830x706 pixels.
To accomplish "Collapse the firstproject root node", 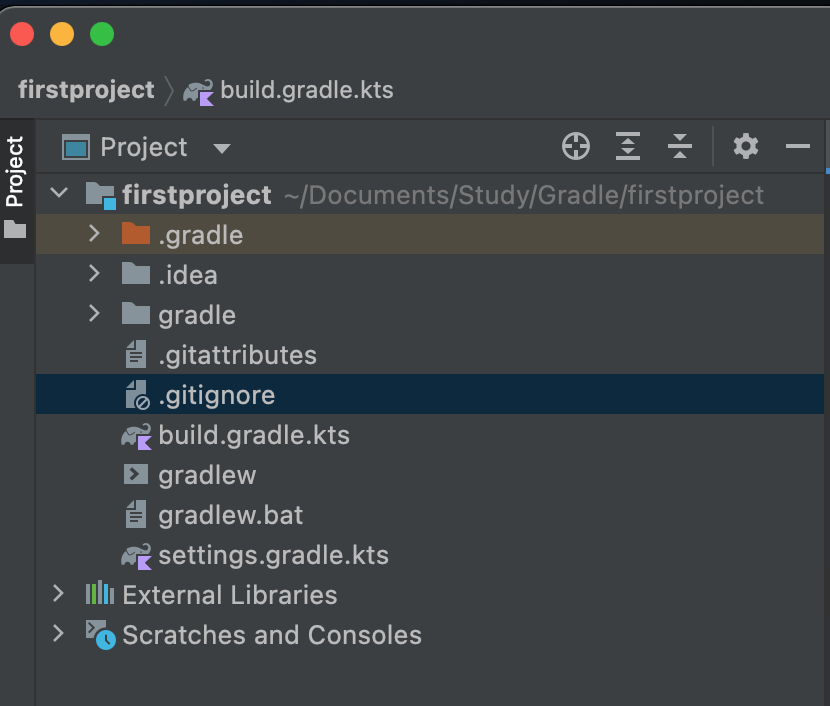I will pyautogui.click(x=59, y=193).
